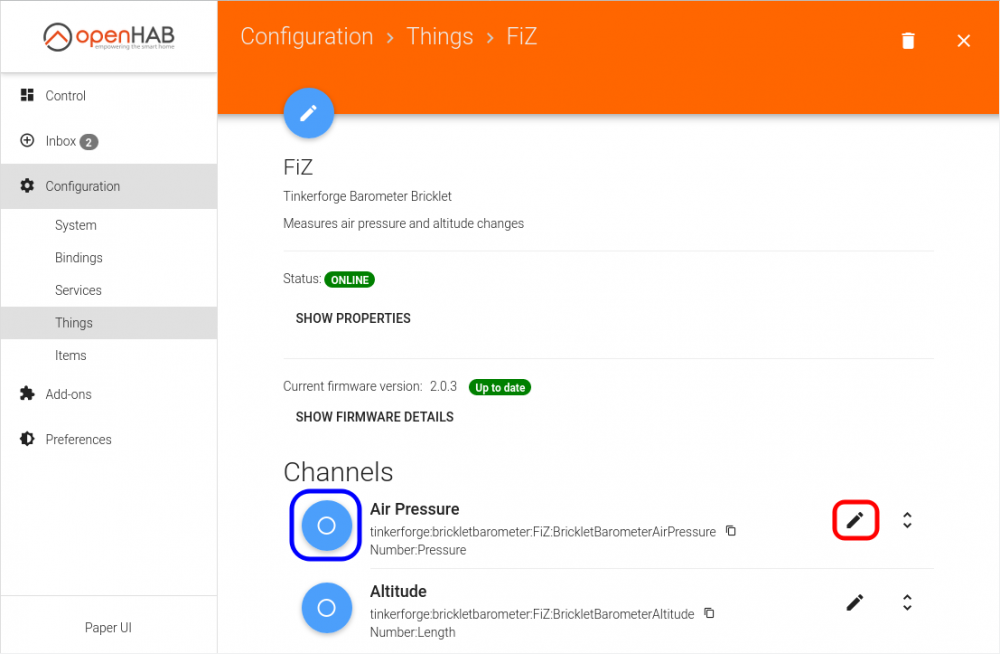Screen dimensions: 1000x654
Task: Open Things in the breadcrumb navigation
Action: click(x=440, y=36)
